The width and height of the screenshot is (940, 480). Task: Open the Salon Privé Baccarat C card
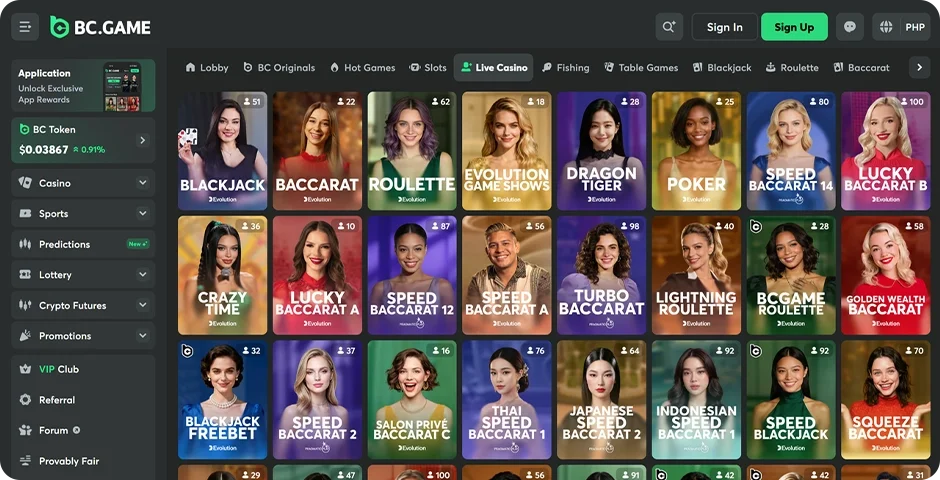(412, 400)
